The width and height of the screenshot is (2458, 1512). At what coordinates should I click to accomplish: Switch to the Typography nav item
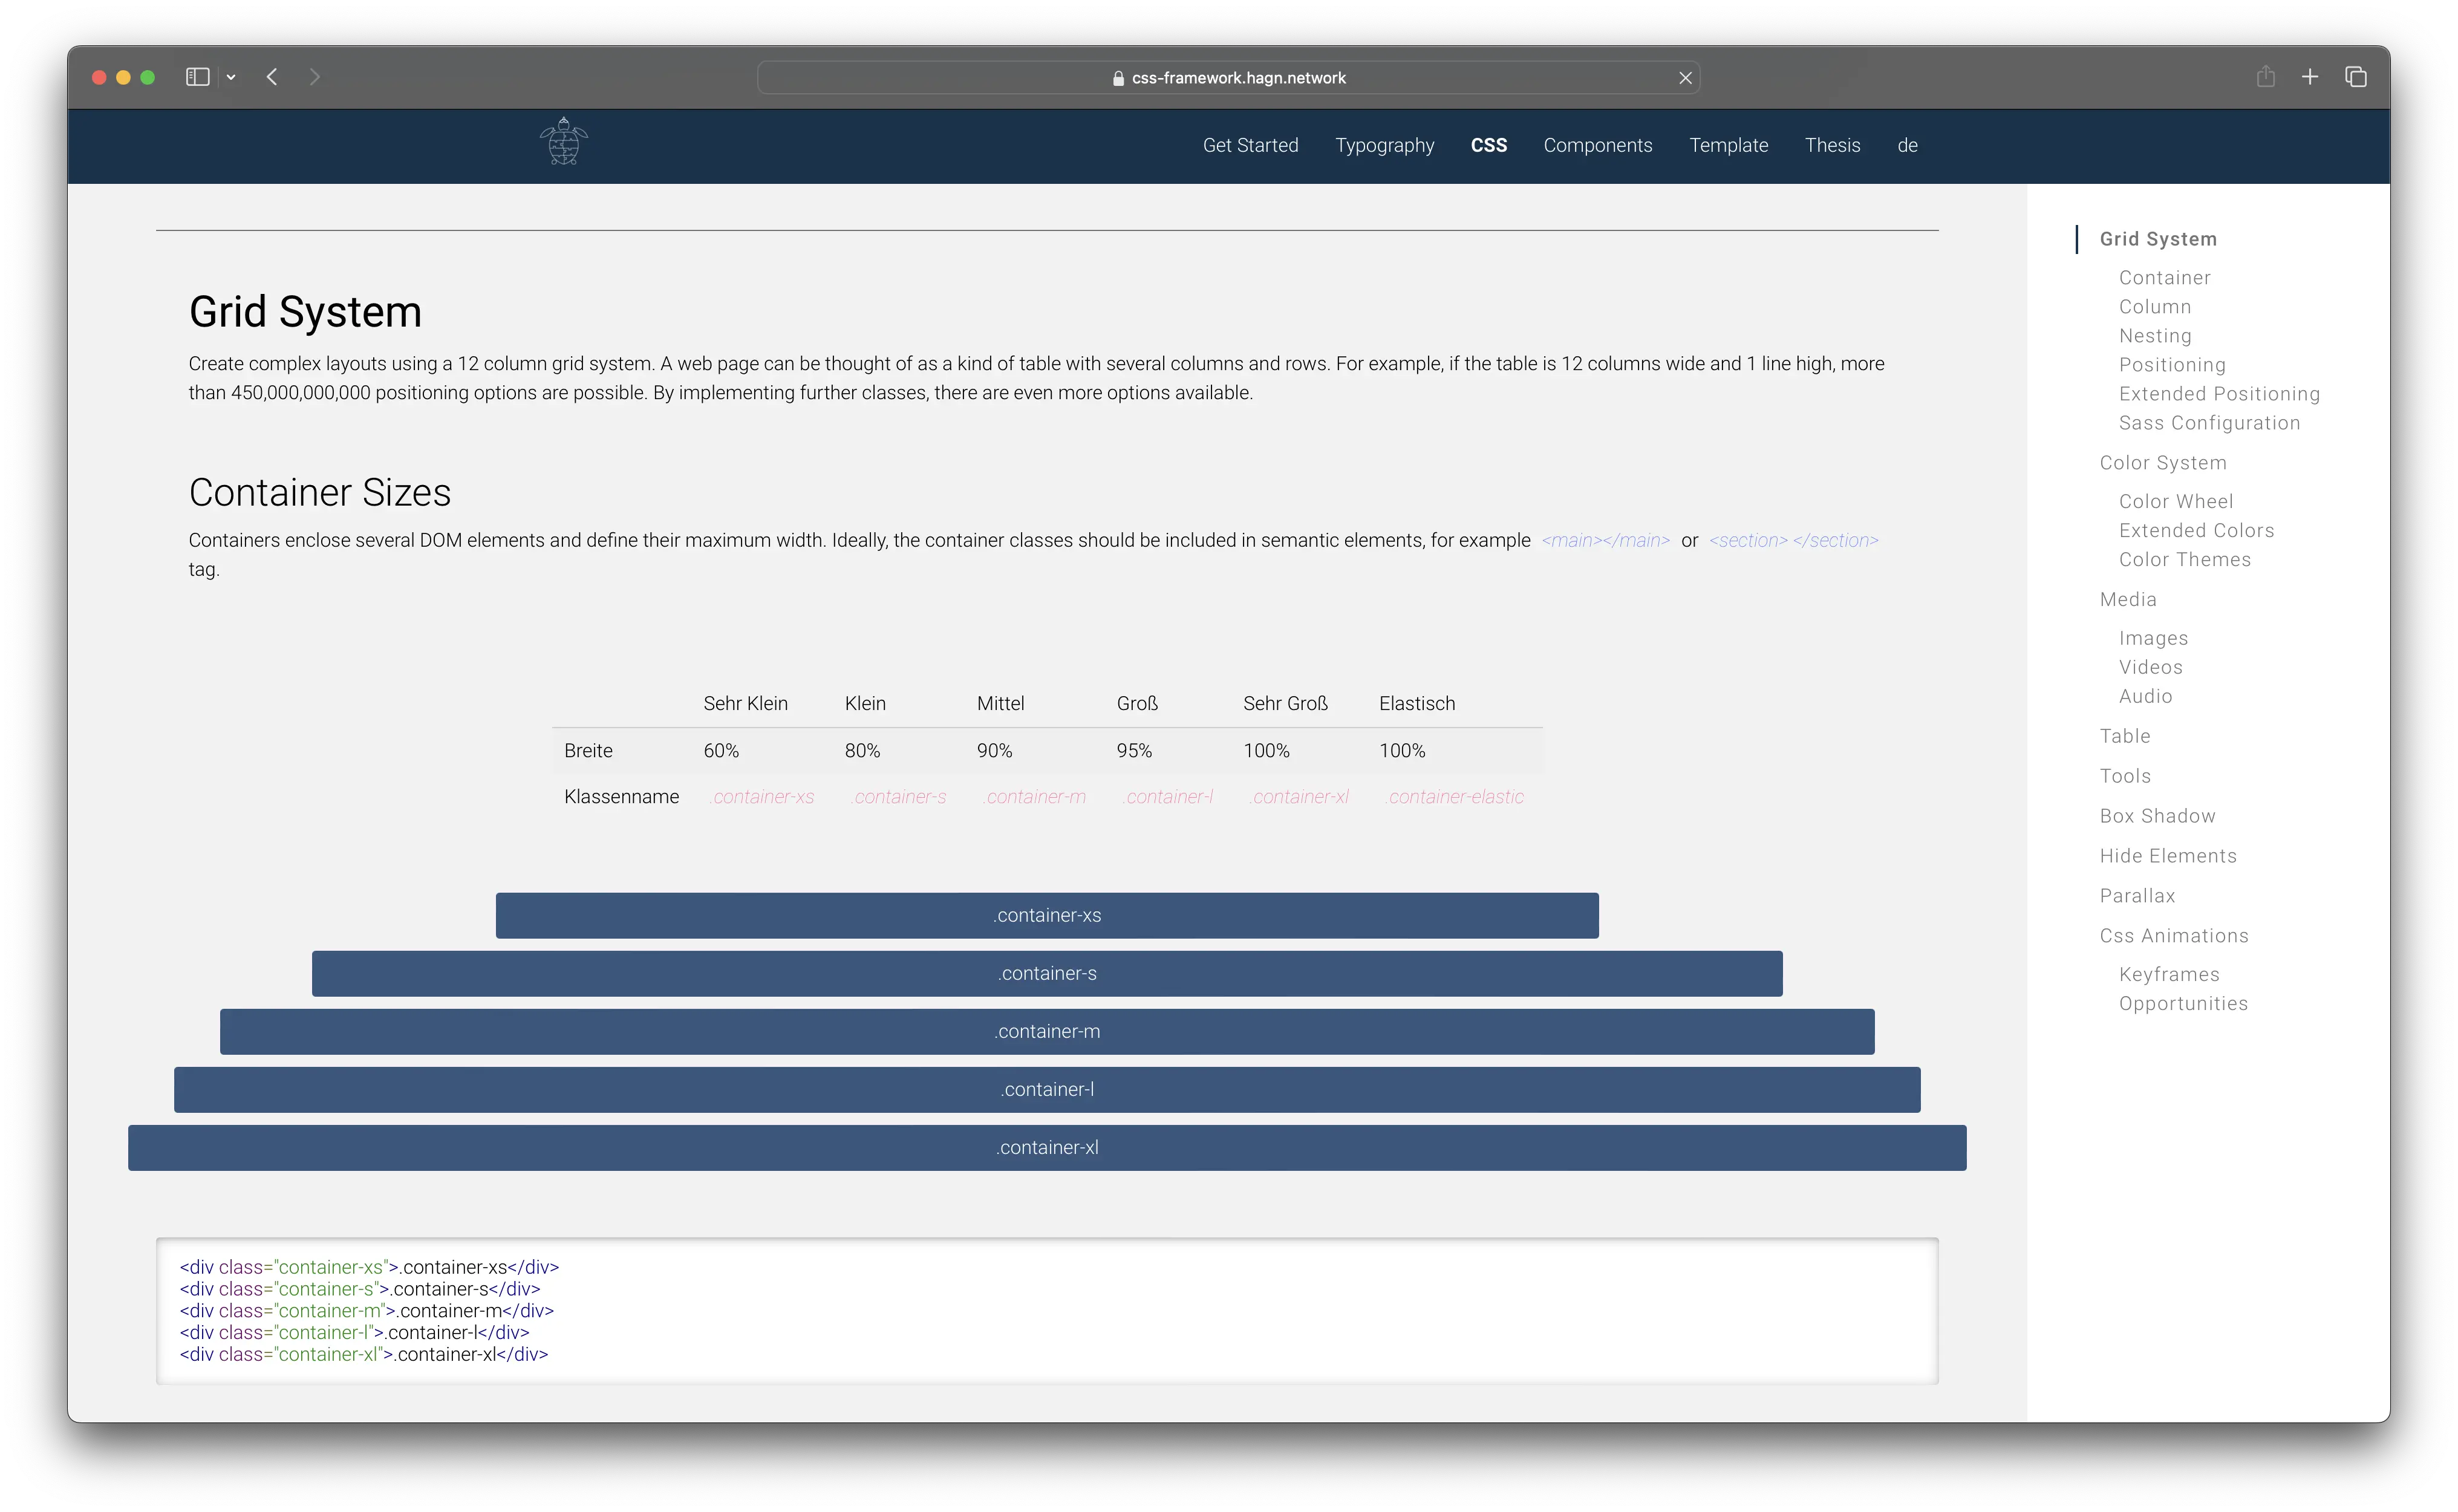[1384, 145]
